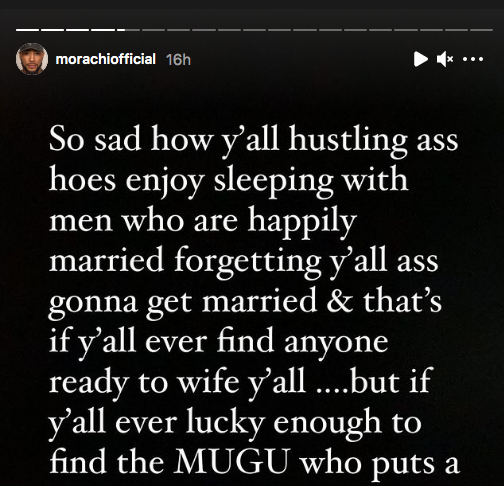Jump to the tenth story progress segment
Image resolution: width=504 pixels, height=486 pixels.
point(255,30)
